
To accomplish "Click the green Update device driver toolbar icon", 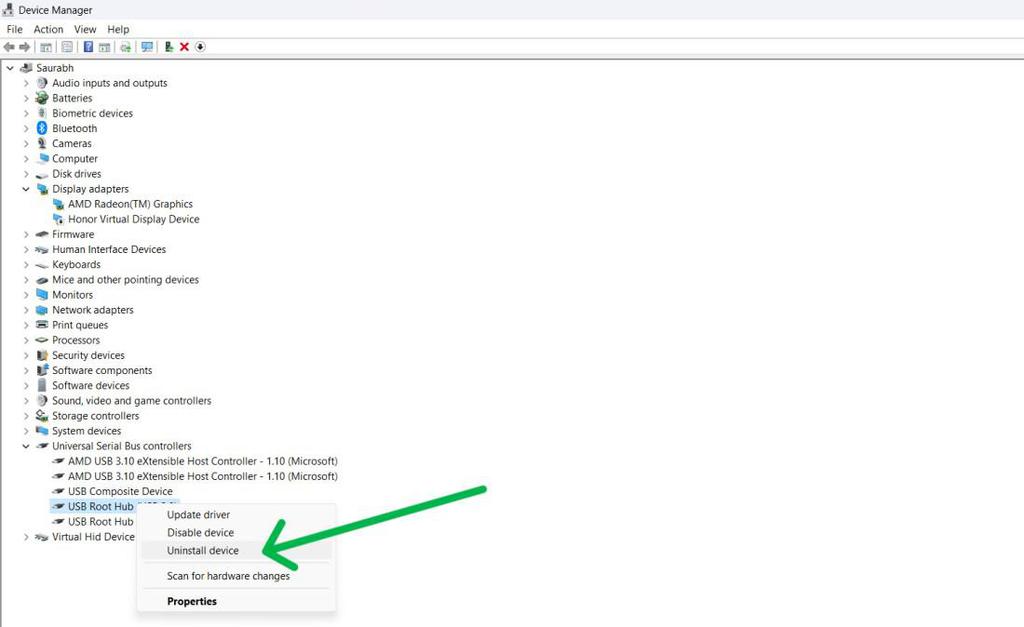I will (168, 47).
